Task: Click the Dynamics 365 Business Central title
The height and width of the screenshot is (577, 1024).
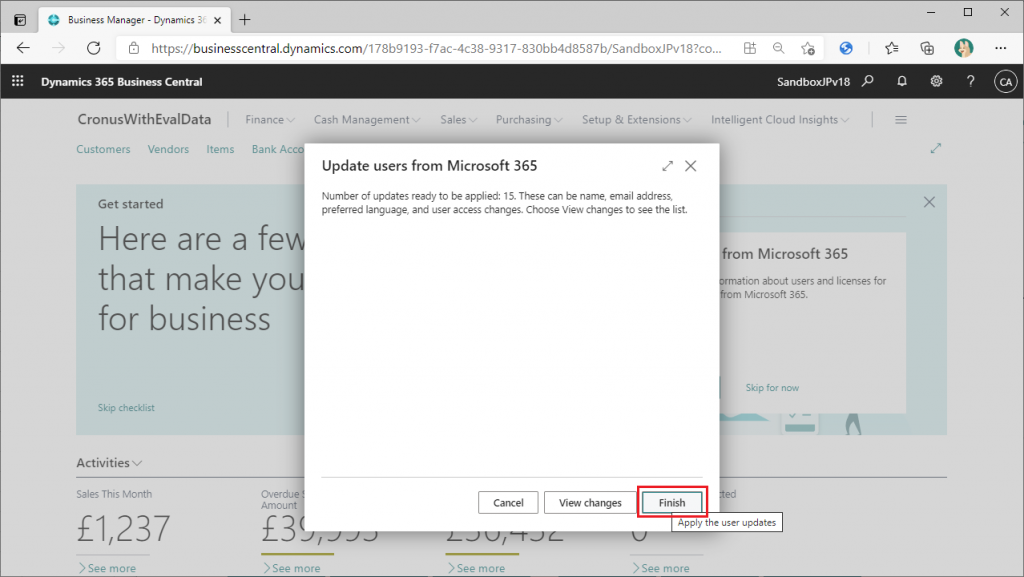Action: (121, 82)
